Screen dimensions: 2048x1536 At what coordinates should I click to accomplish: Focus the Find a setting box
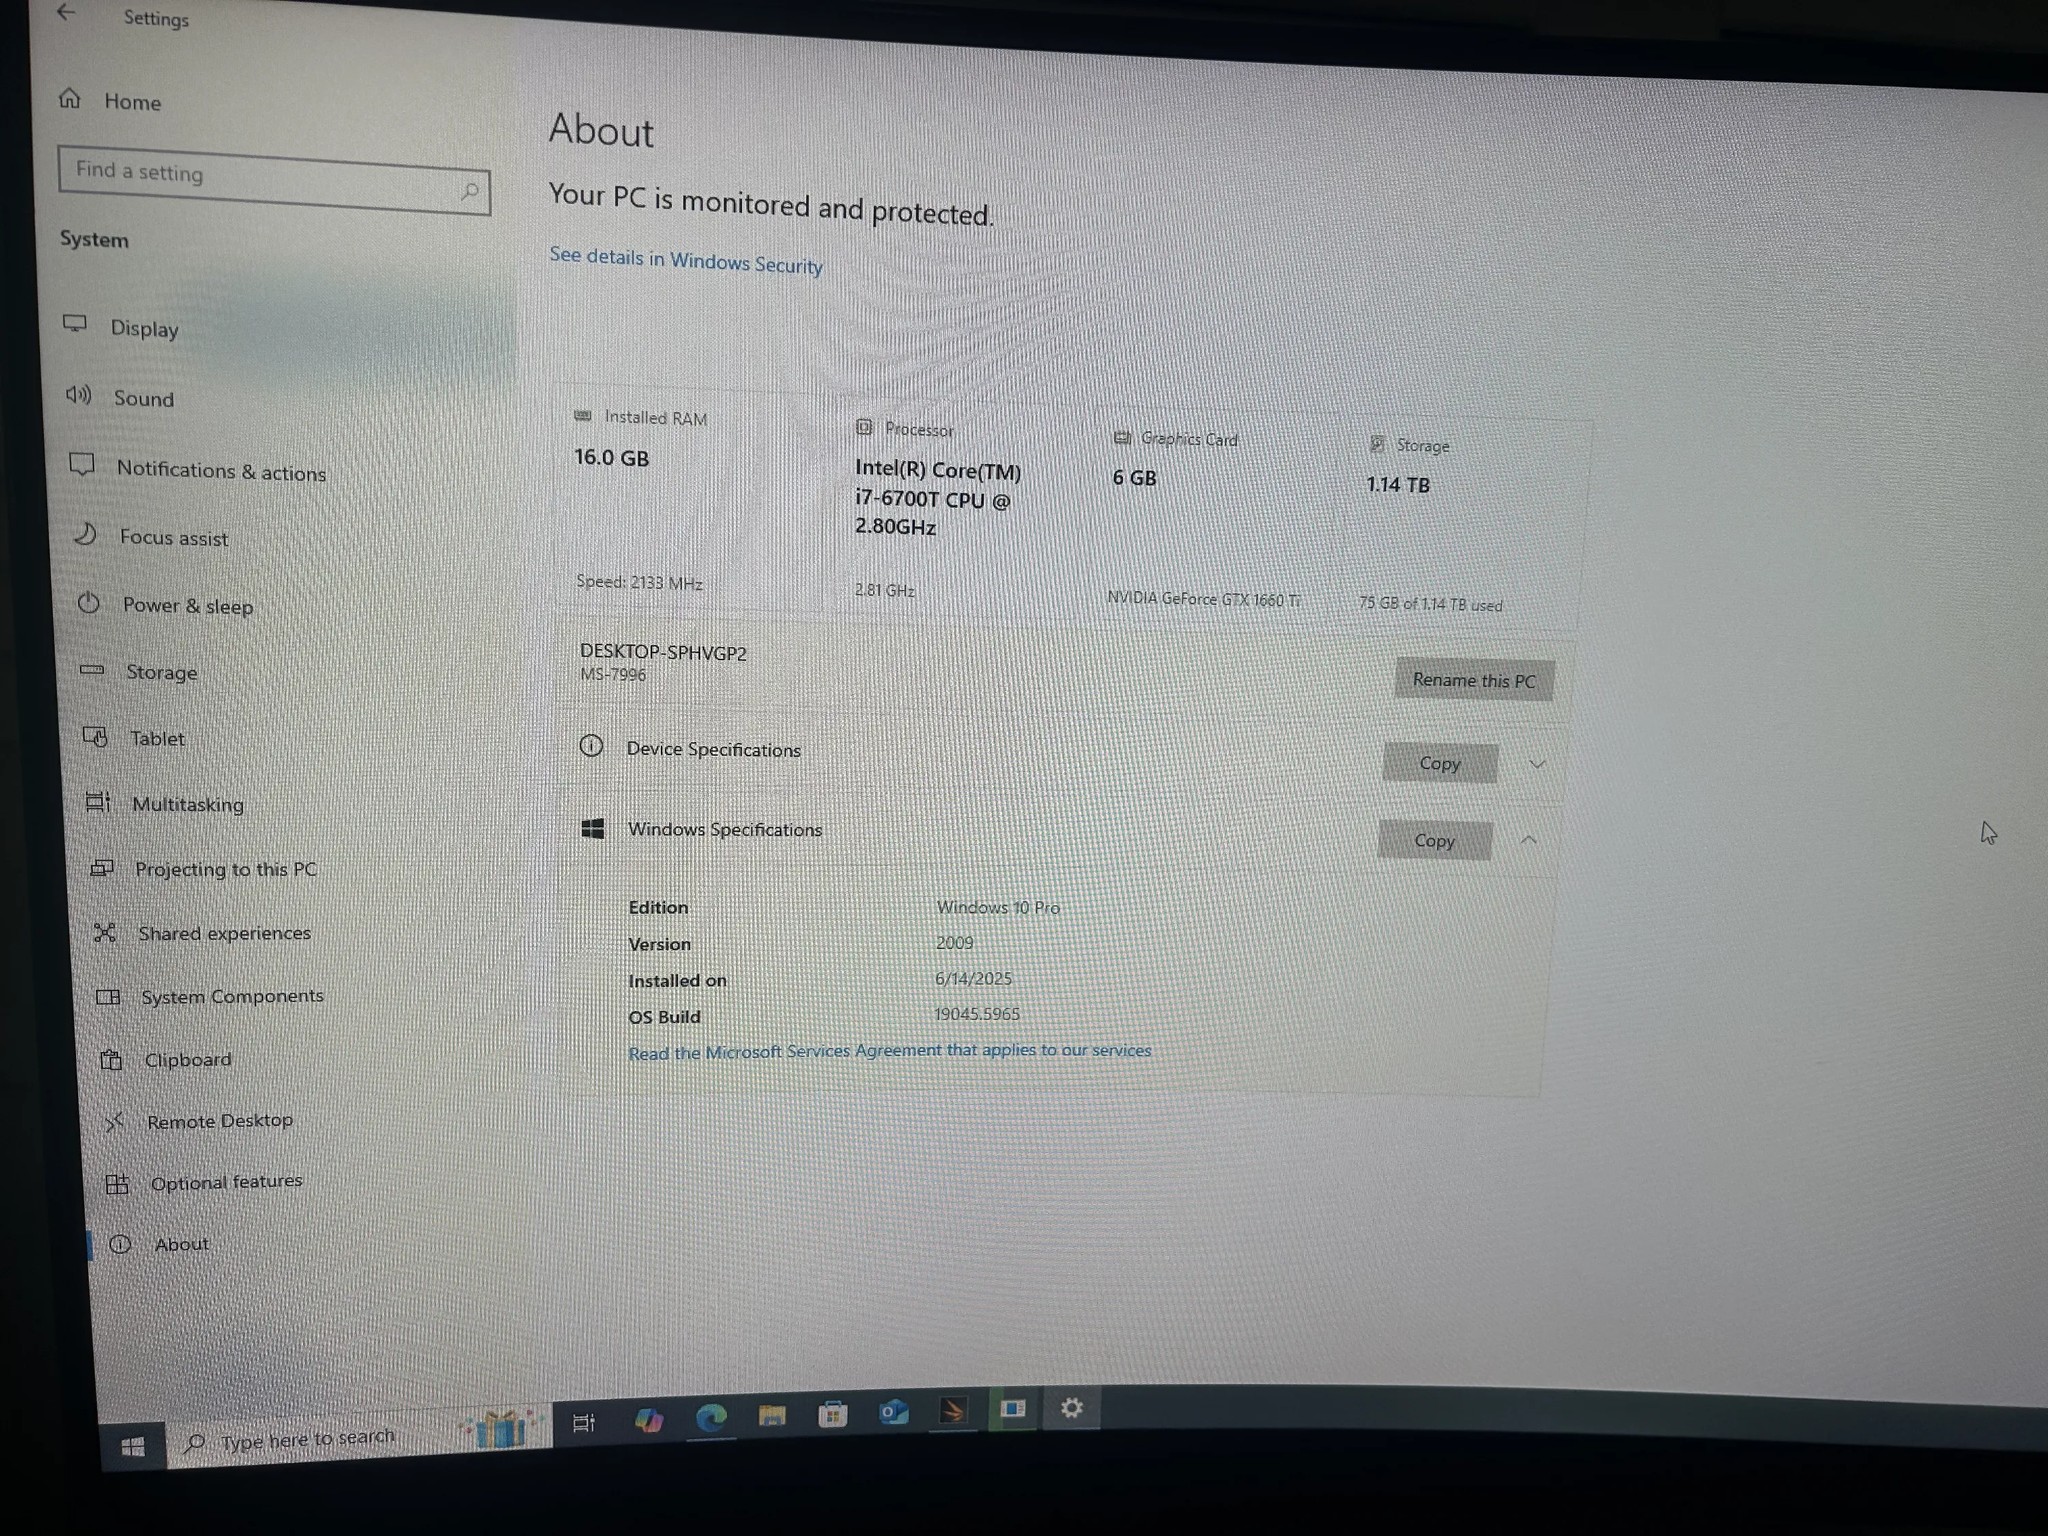click(274, 180)
